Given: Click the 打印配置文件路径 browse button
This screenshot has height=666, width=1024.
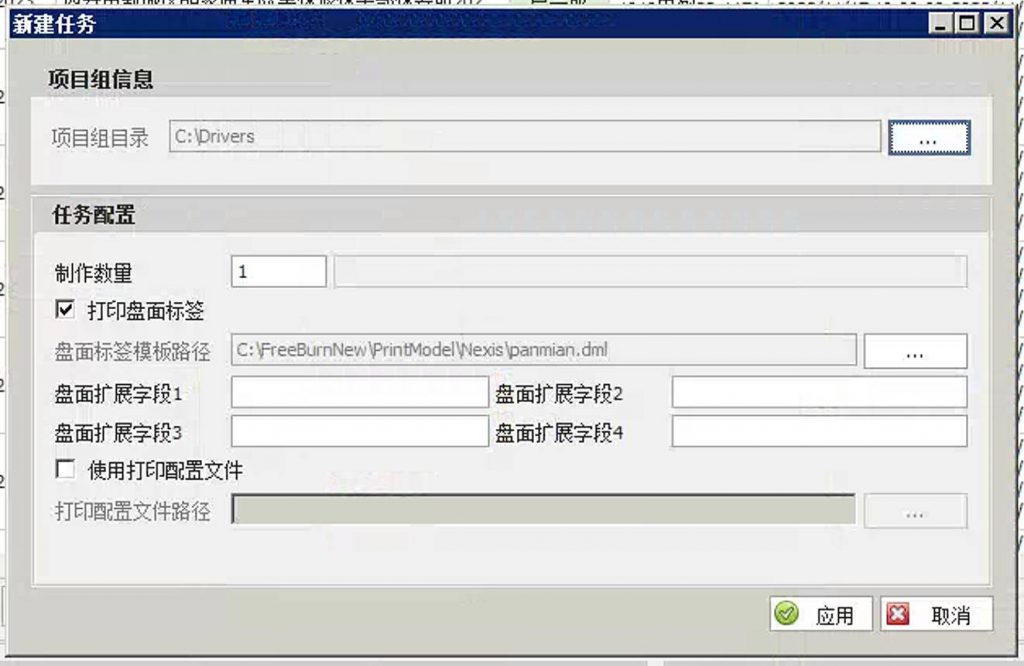Looking at the screenshot, I should 915,511.
